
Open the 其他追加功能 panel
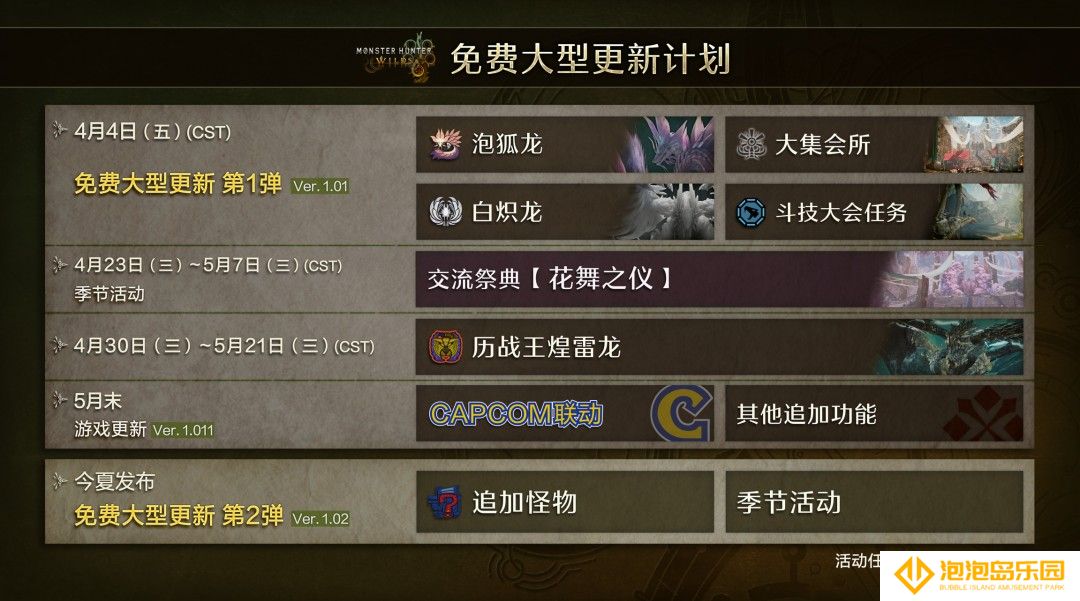tap(874, 413)
